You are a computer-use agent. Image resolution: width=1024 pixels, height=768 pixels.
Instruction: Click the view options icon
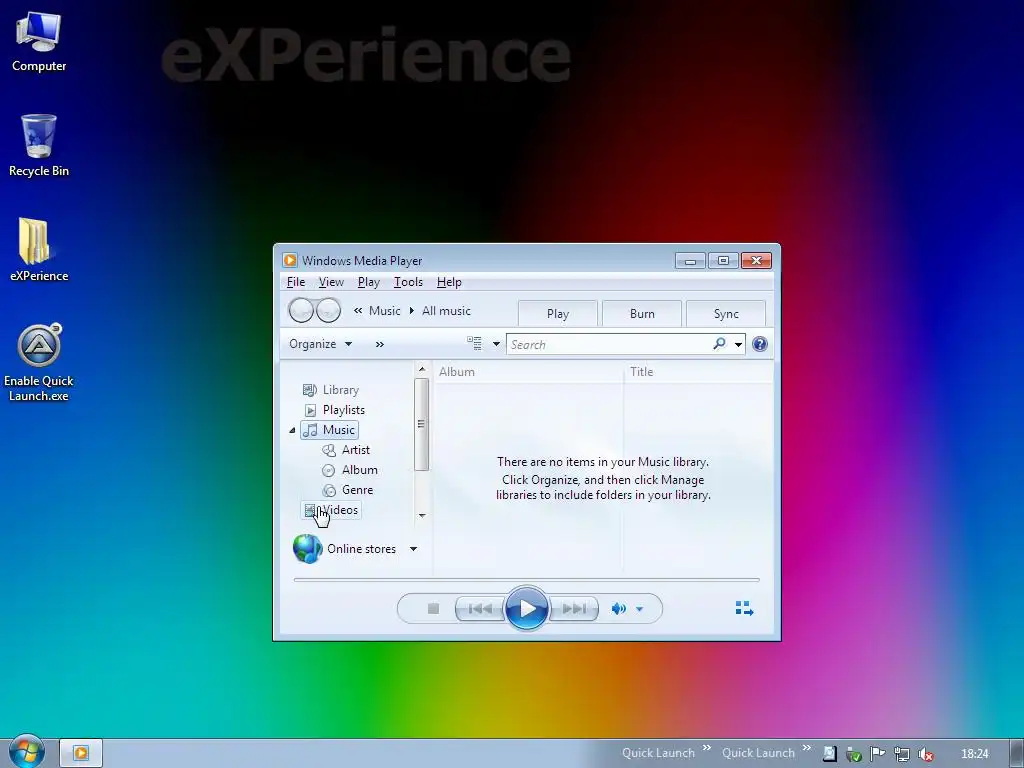474,344
